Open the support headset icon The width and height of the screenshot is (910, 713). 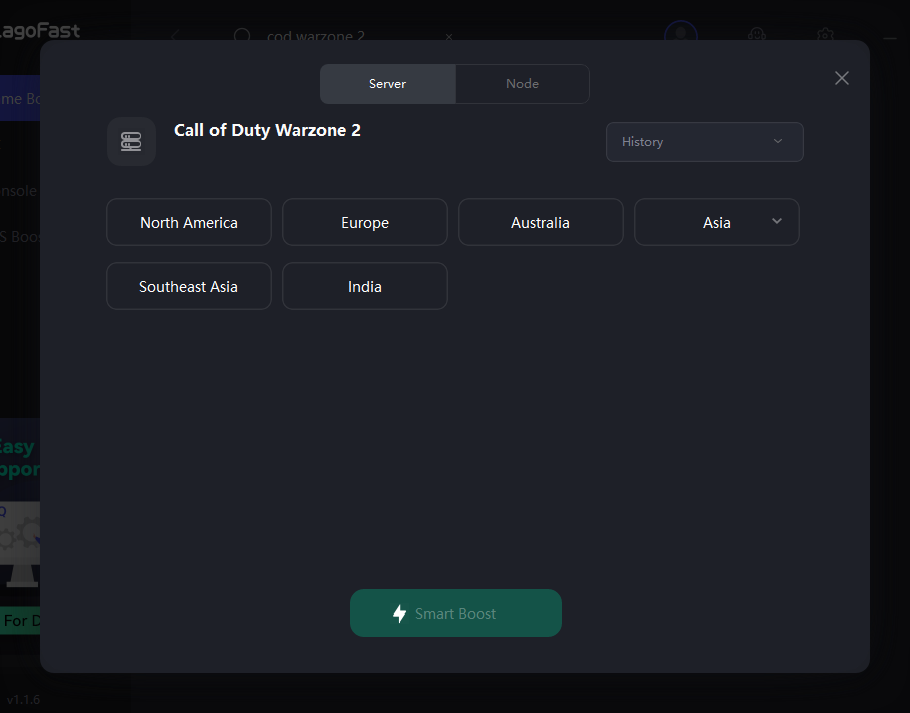(x=757, y=35)
